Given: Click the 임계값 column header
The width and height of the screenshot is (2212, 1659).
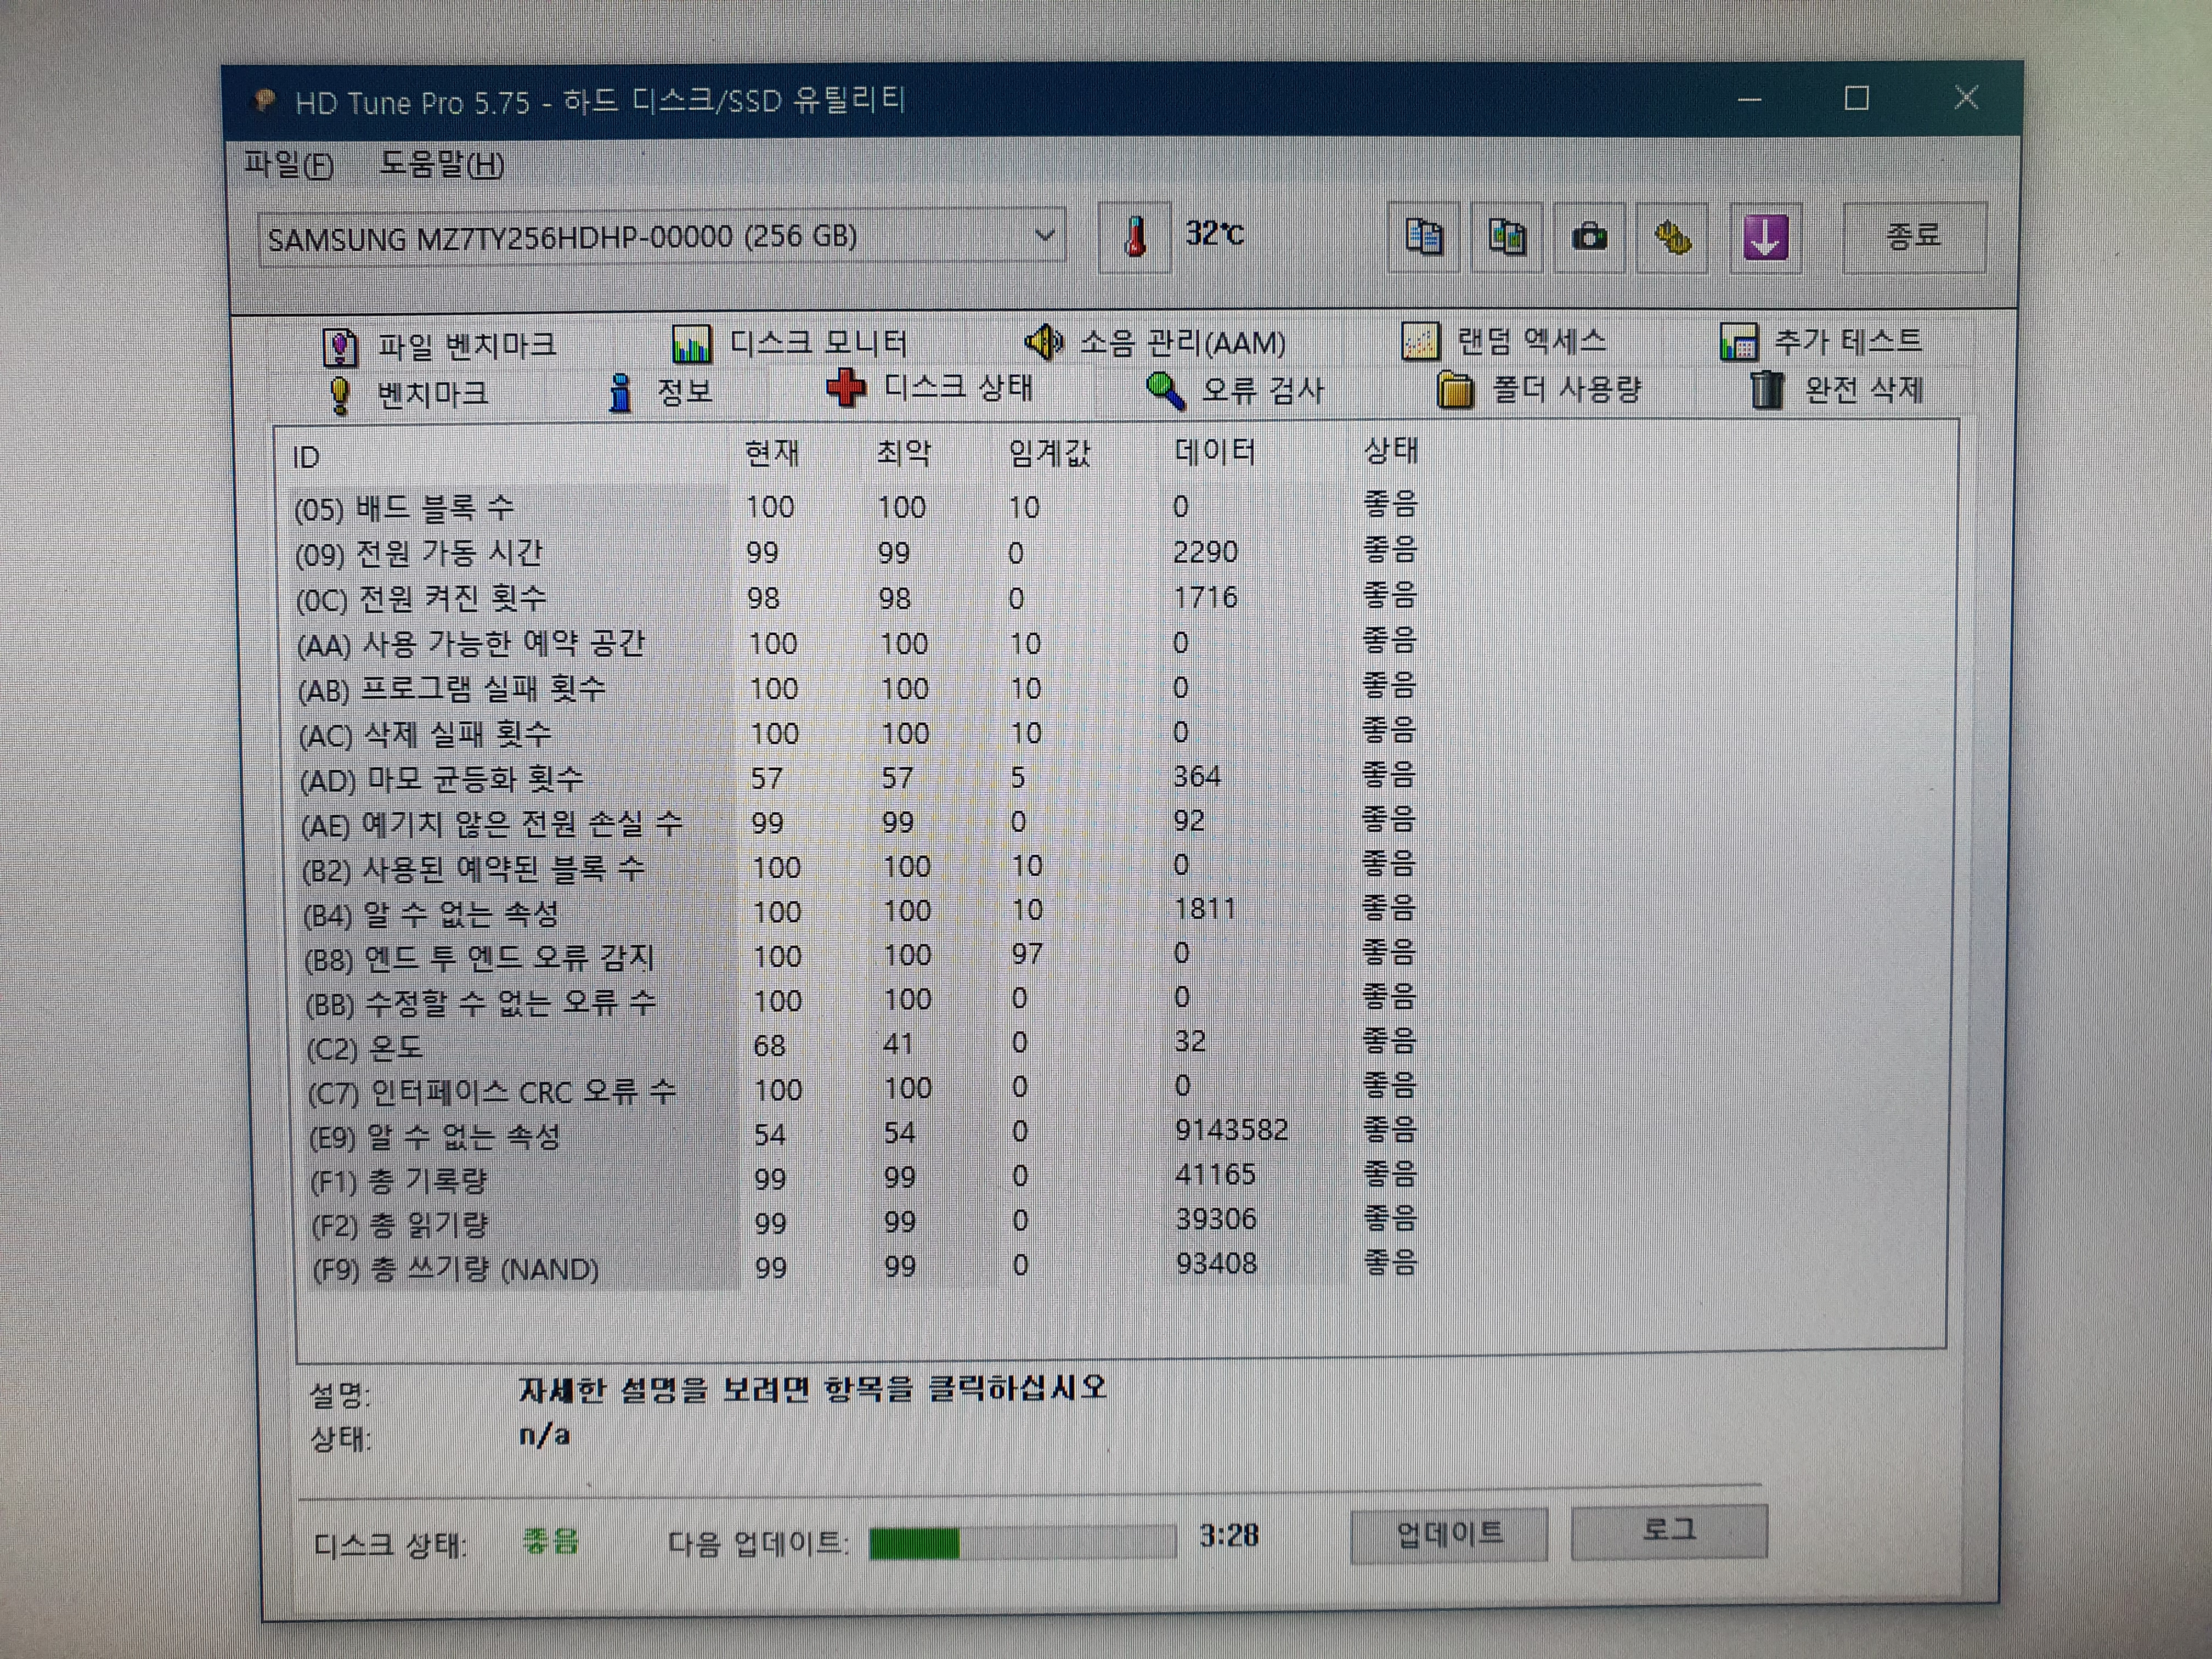Looking at the screenshot, I should [x=1049, y=454].
